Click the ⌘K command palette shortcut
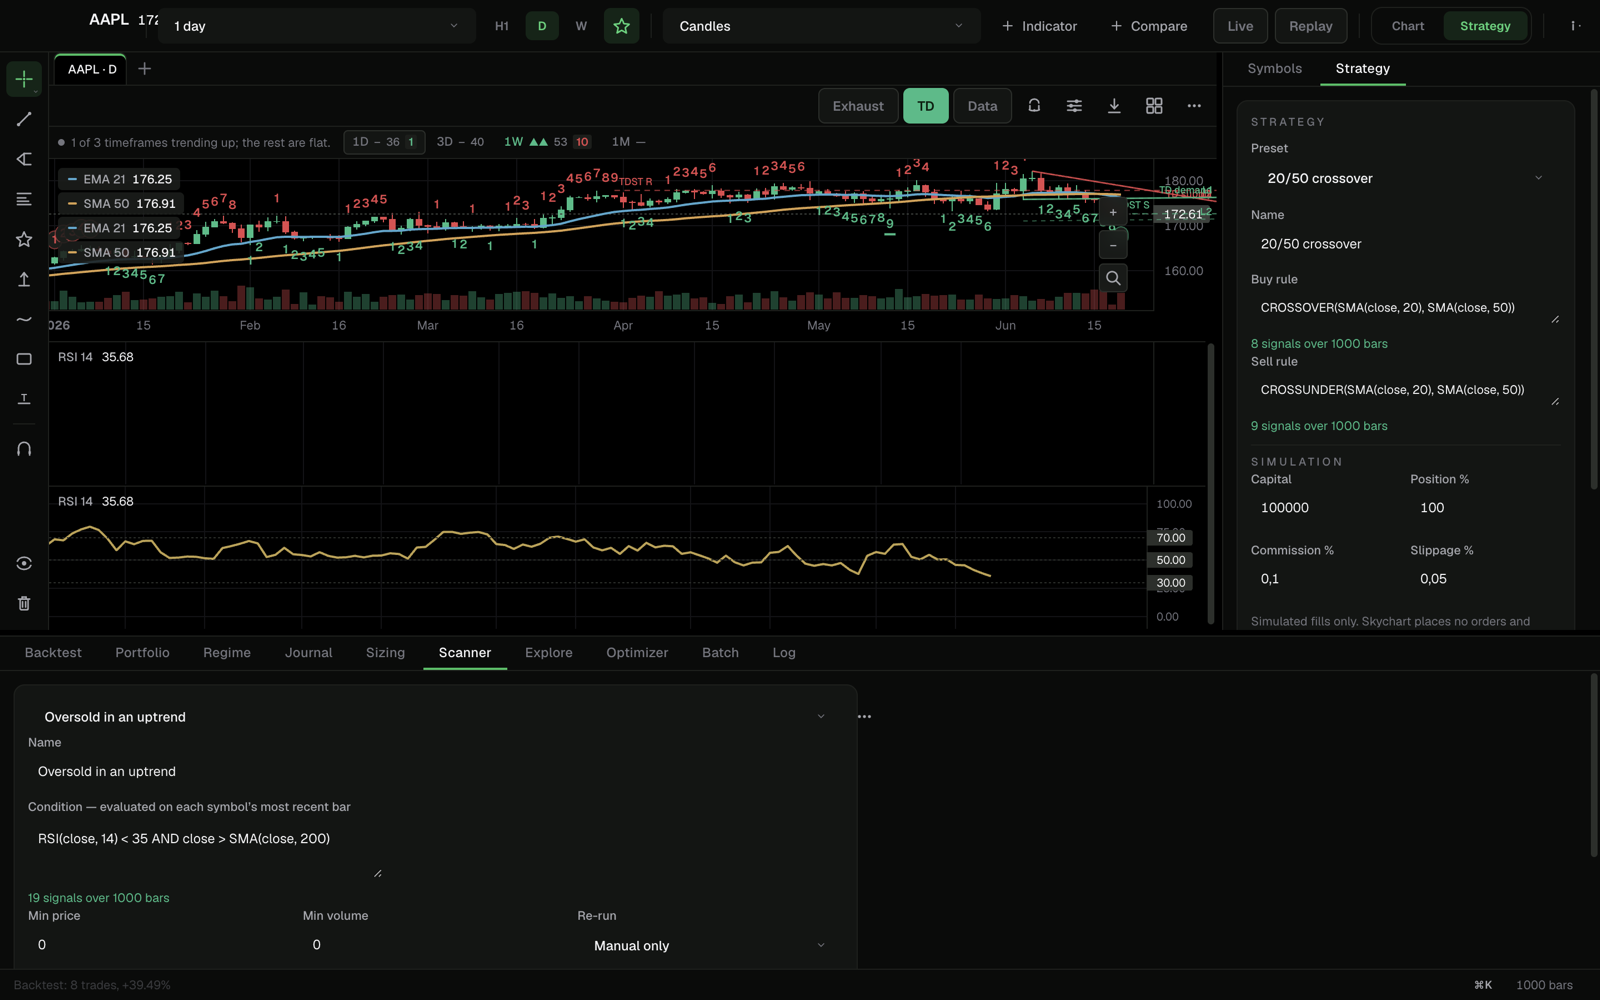 point(1483,985)
